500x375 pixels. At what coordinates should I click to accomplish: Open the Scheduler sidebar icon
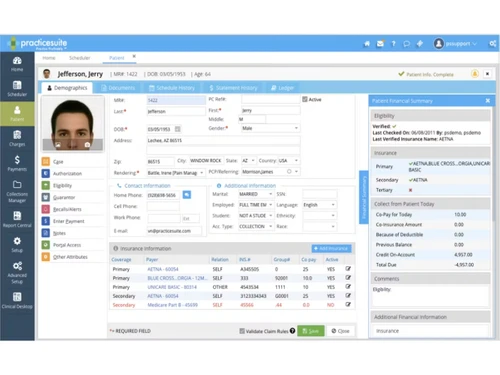(17, 89)
